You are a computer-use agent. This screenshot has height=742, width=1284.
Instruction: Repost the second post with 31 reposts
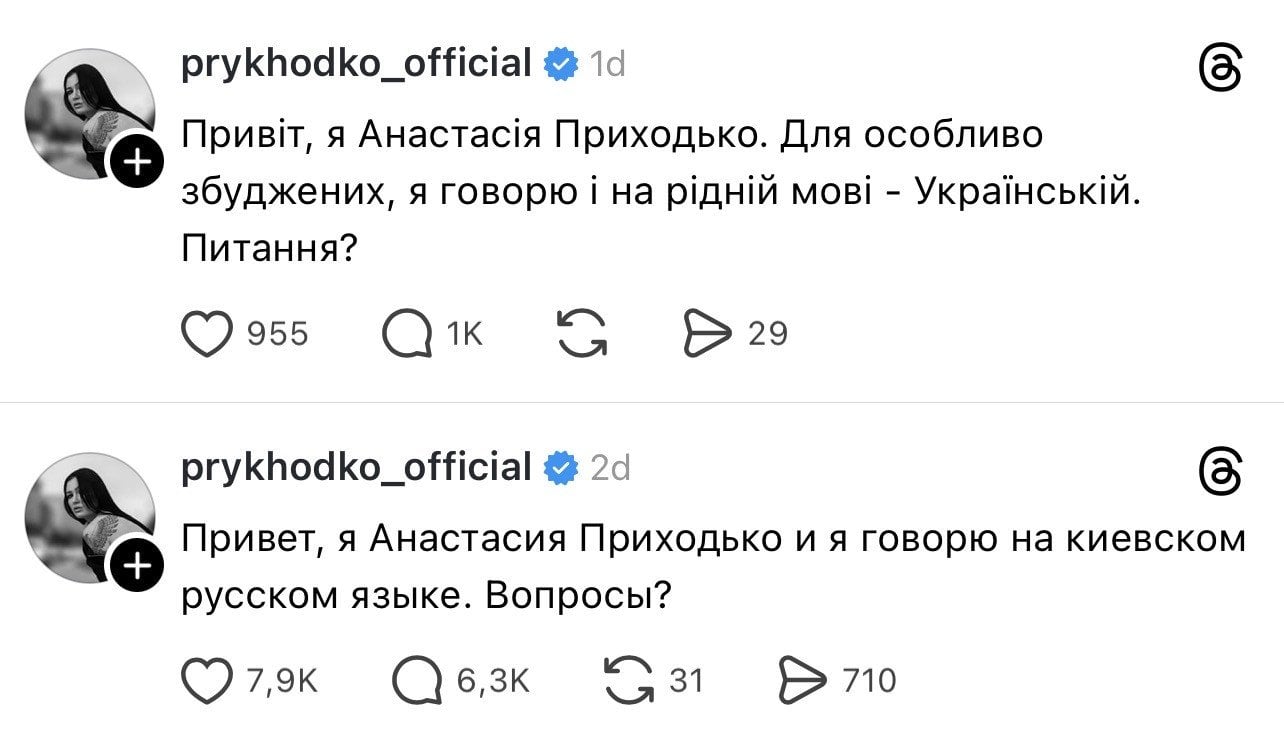coord(631,680)
